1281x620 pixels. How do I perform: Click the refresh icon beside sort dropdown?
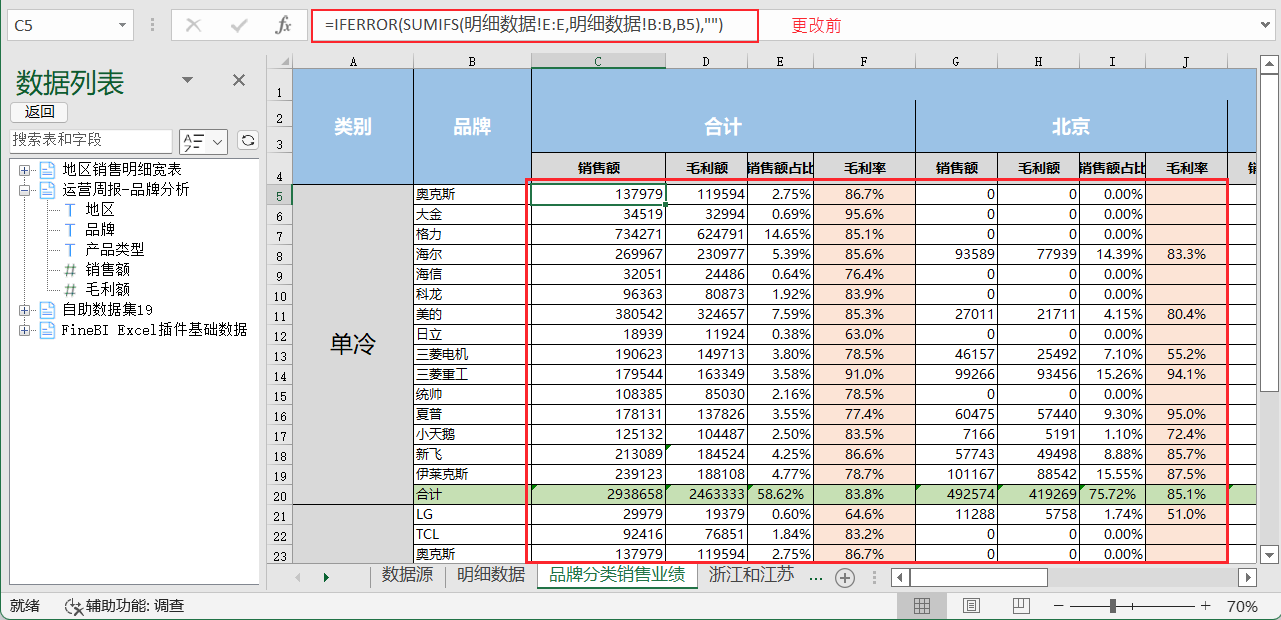point(247,141)
